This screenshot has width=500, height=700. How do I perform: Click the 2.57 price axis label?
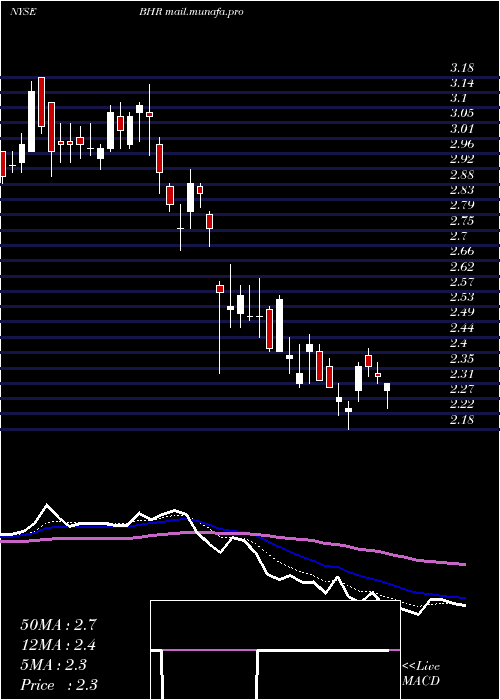coord(462,282)
